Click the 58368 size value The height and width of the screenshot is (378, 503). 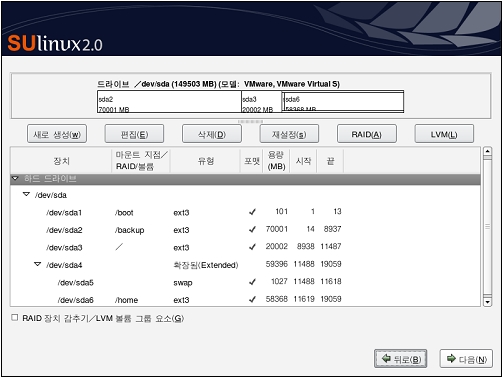pos(277,299)
